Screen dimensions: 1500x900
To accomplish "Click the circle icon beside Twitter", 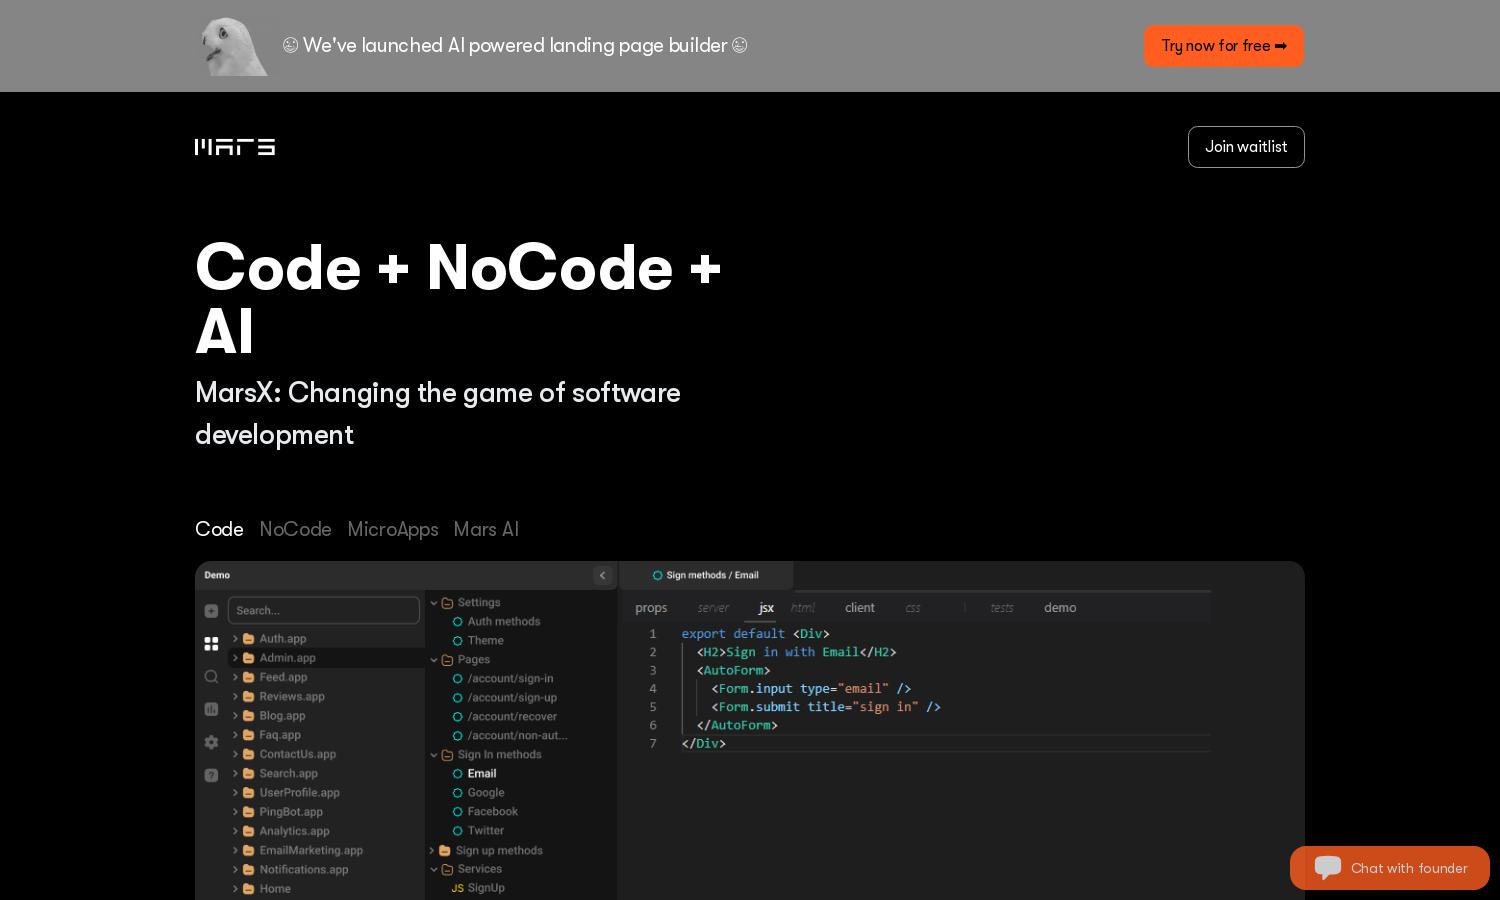I will click(x=458, y=831).
